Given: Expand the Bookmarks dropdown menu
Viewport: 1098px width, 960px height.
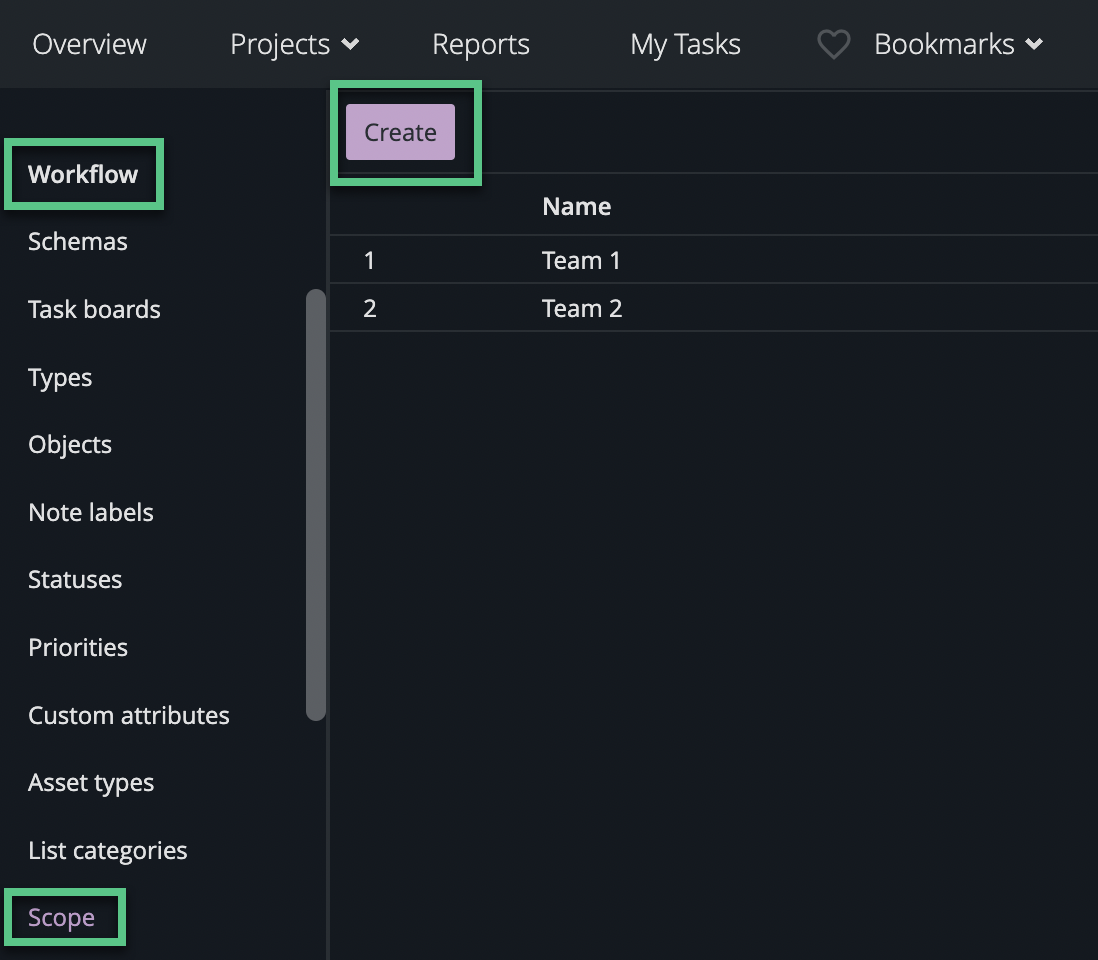Looking at the screenshot, I should pos(957,44).
